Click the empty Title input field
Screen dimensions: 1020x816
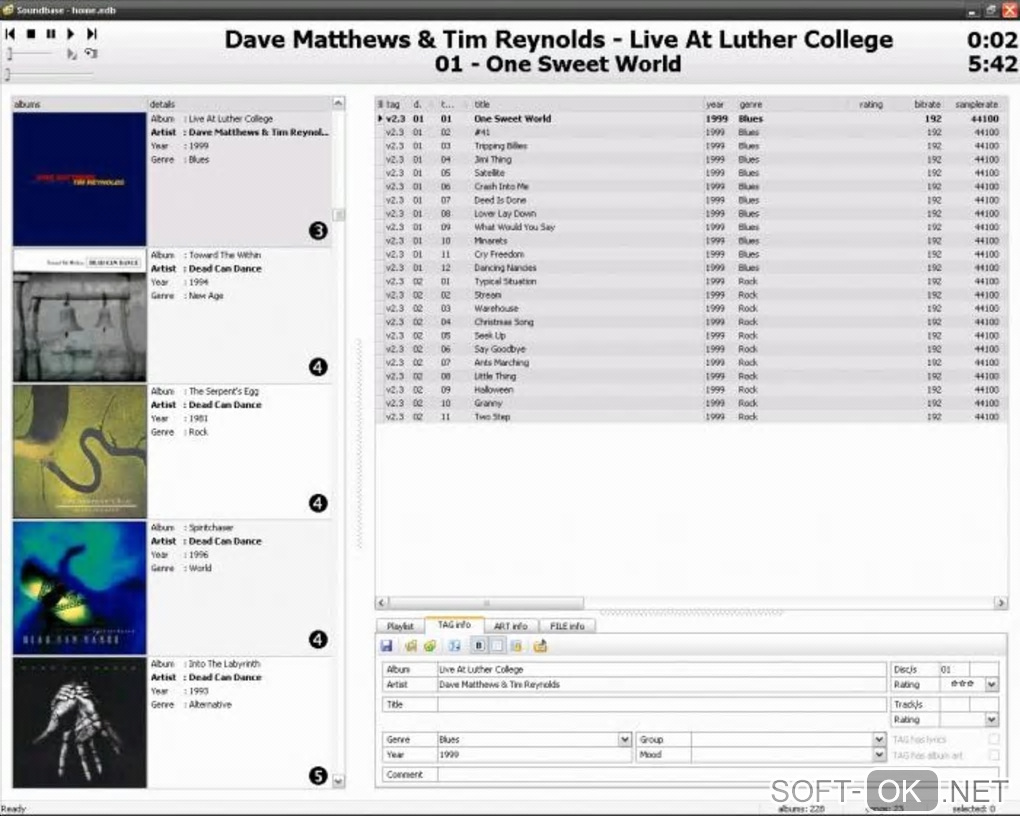click(x=662, y=704)
